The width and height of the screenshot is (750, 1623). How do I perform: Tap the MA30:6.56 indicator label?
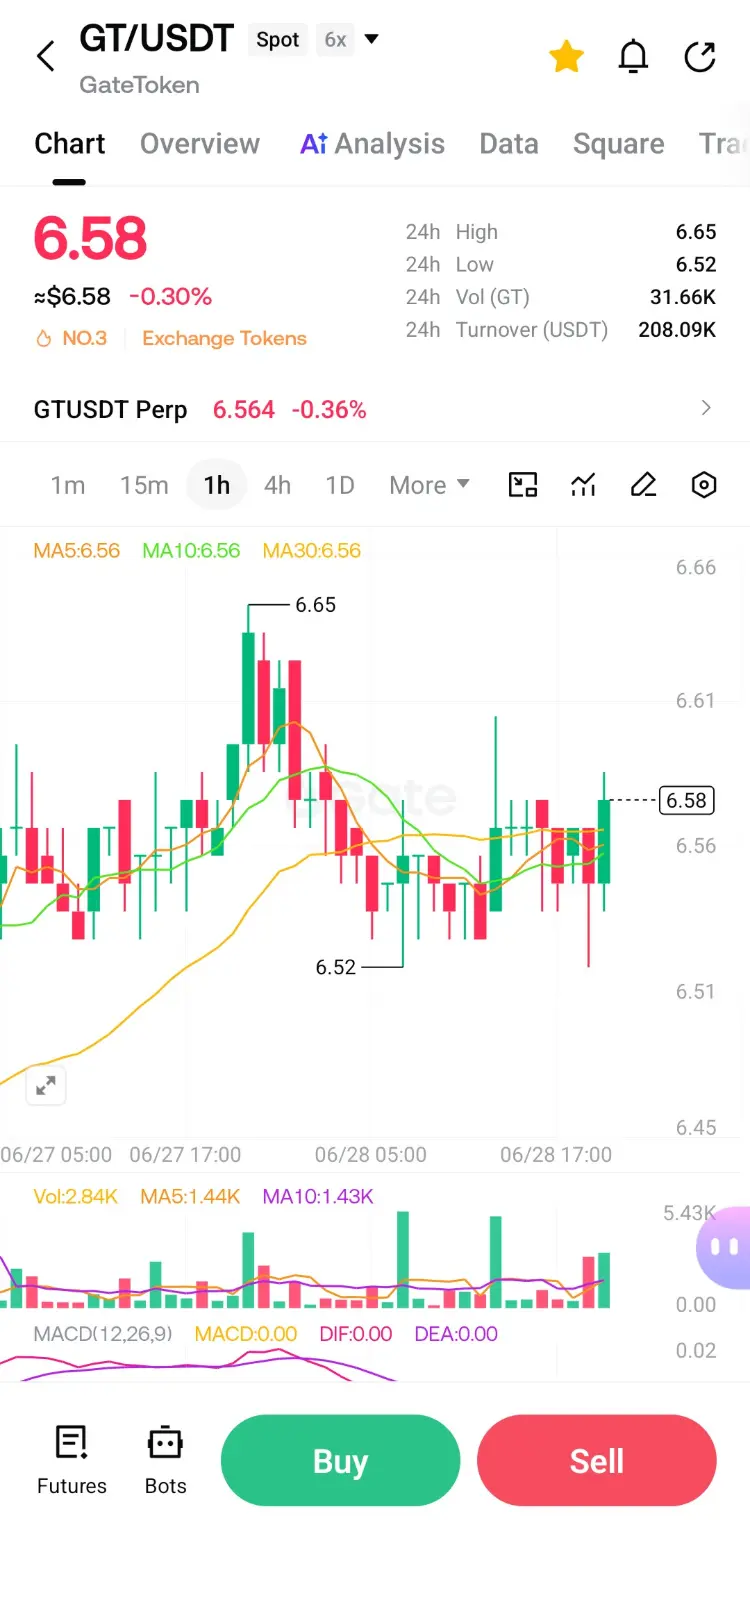pos(312,551)
